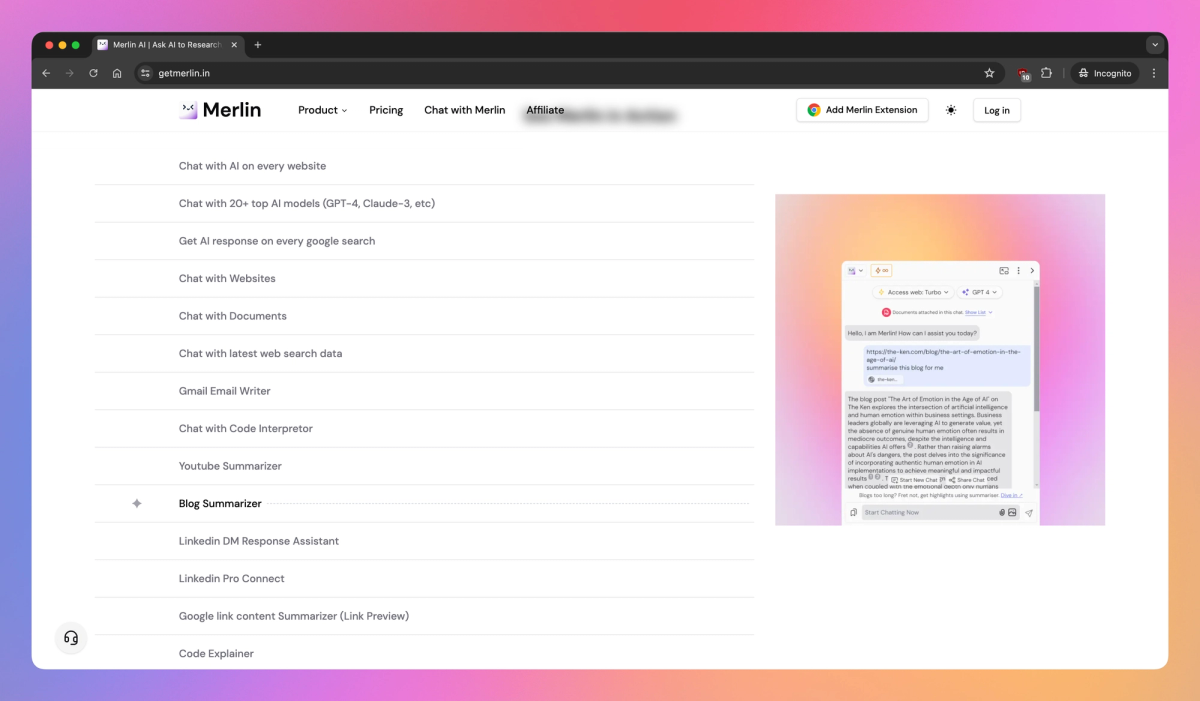Open the headset support chat widget
Screen dimensions: 1200x701
pyautogui.click(x=71, y=638)
